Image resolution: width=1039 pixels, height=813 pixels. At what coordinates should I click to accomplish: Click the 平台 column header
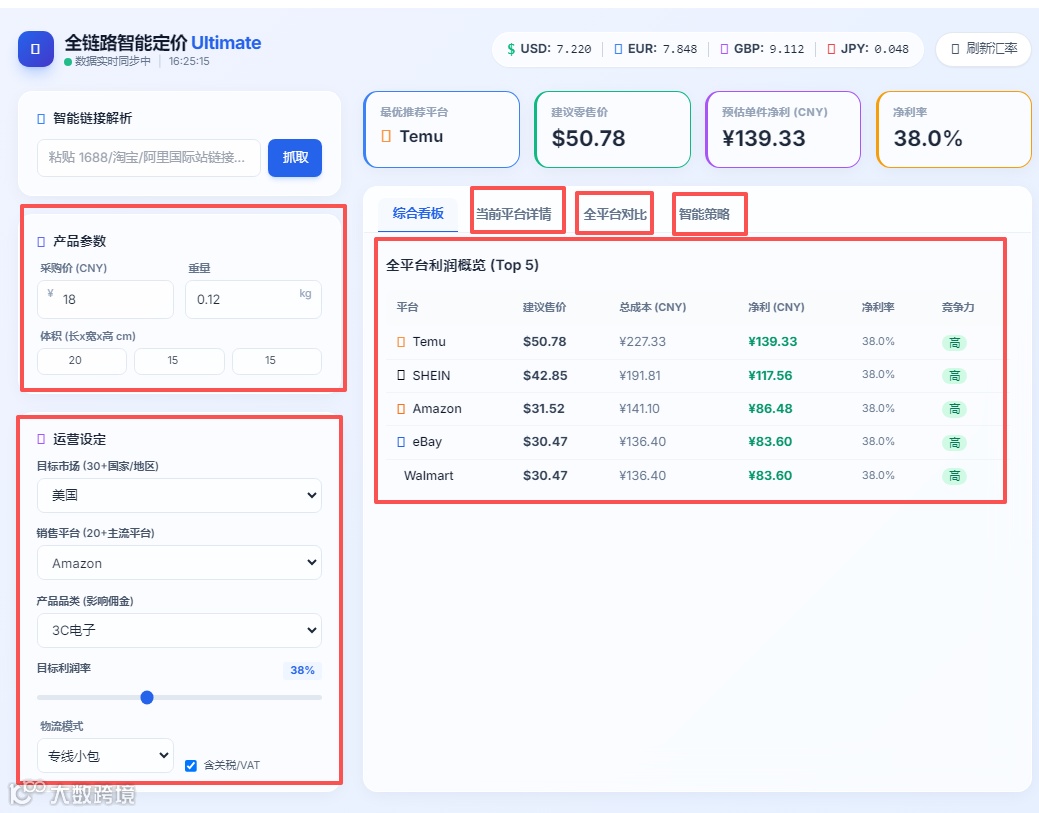408,307
